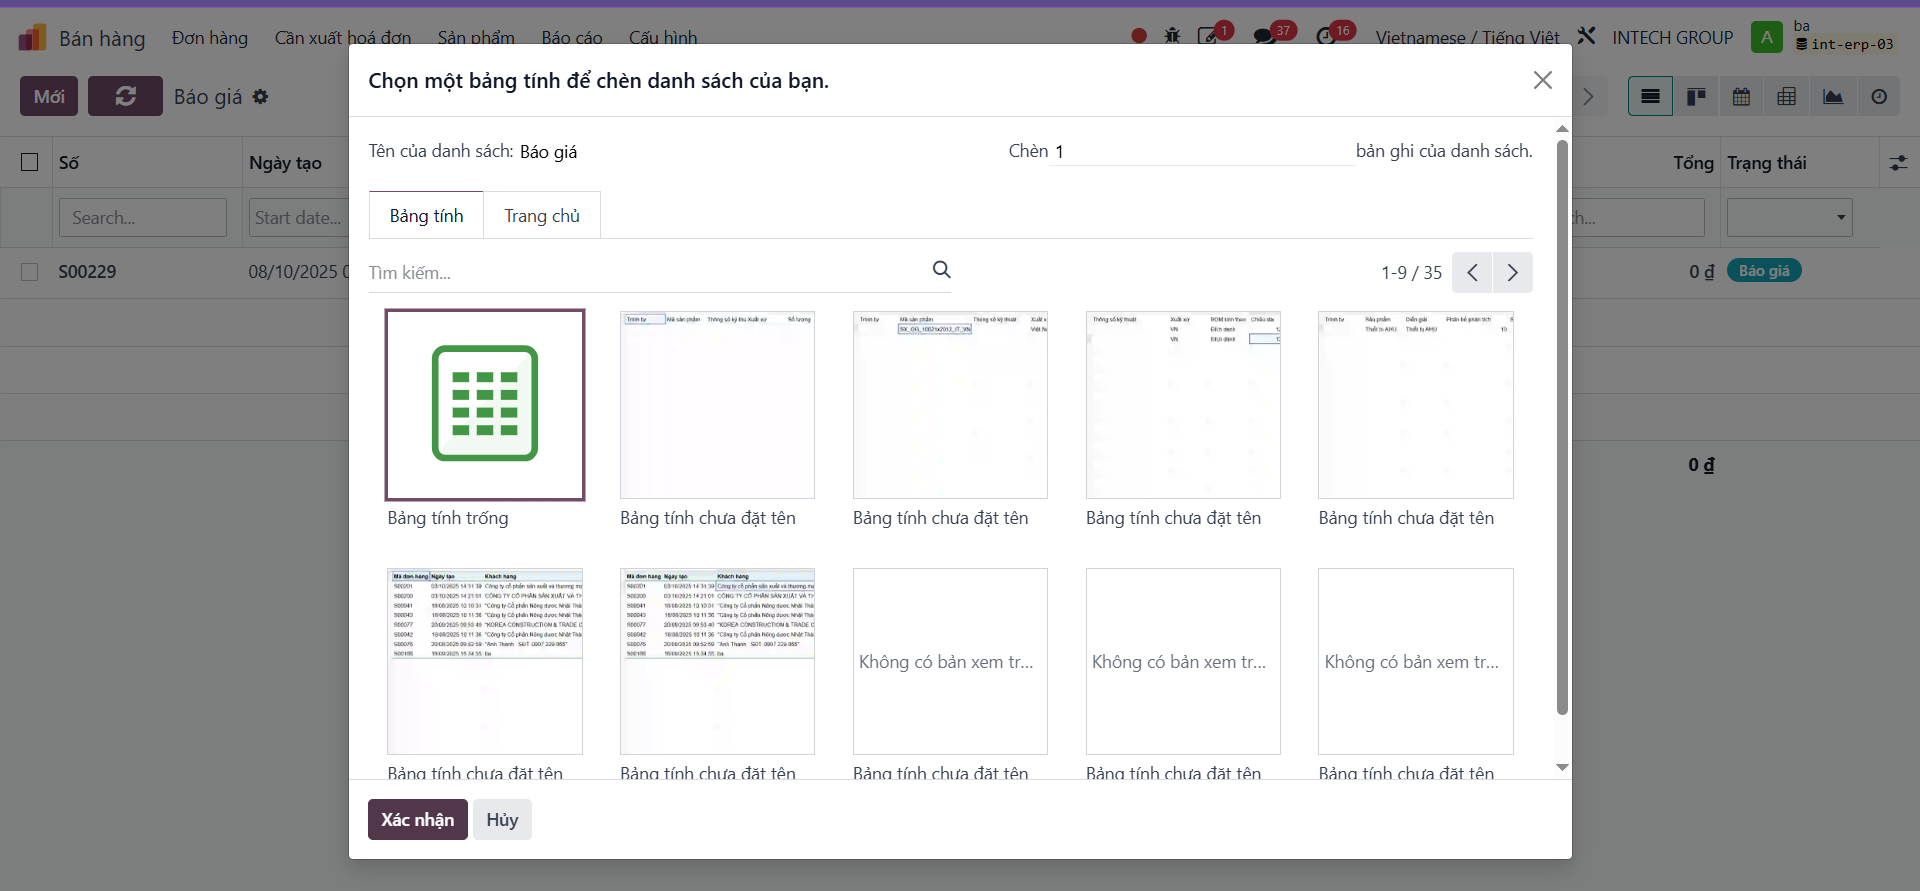Tick the checkbox for row S00229

click(30, 272)
